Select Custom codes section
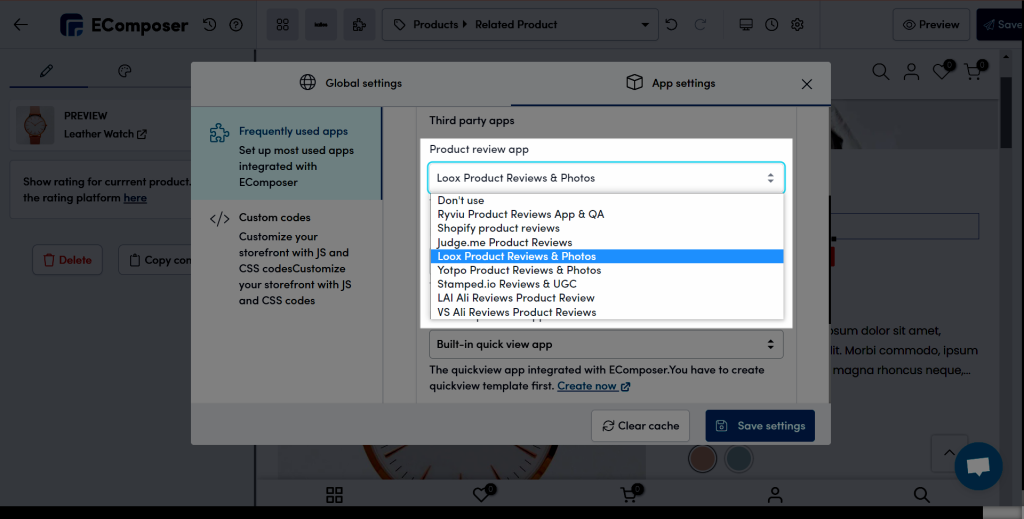Screen dimensions: 1024x519 286,259
